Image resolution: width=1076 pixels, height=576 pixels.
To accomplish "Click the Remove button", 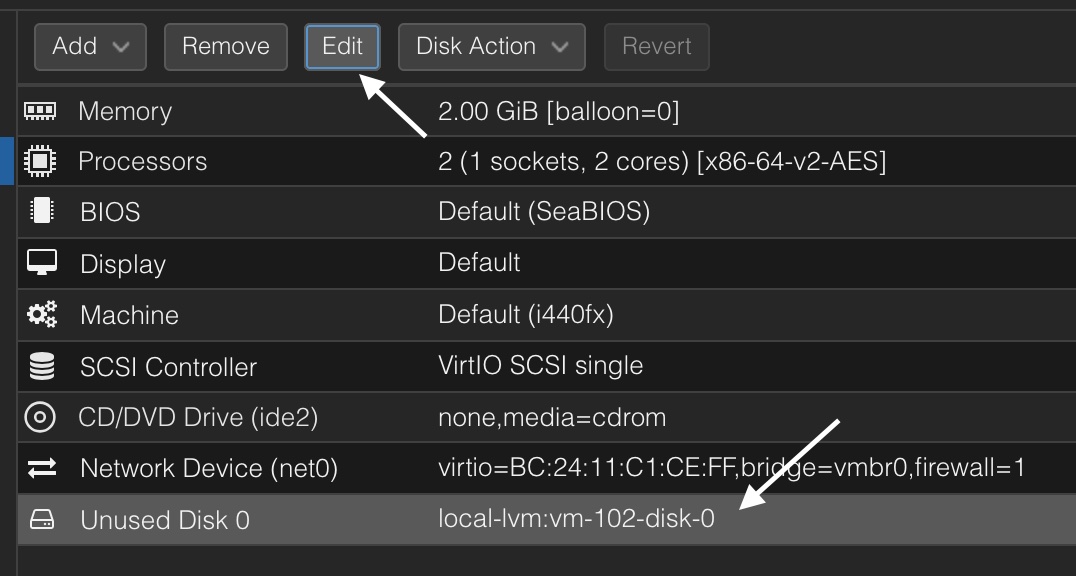I will (226, 47).
